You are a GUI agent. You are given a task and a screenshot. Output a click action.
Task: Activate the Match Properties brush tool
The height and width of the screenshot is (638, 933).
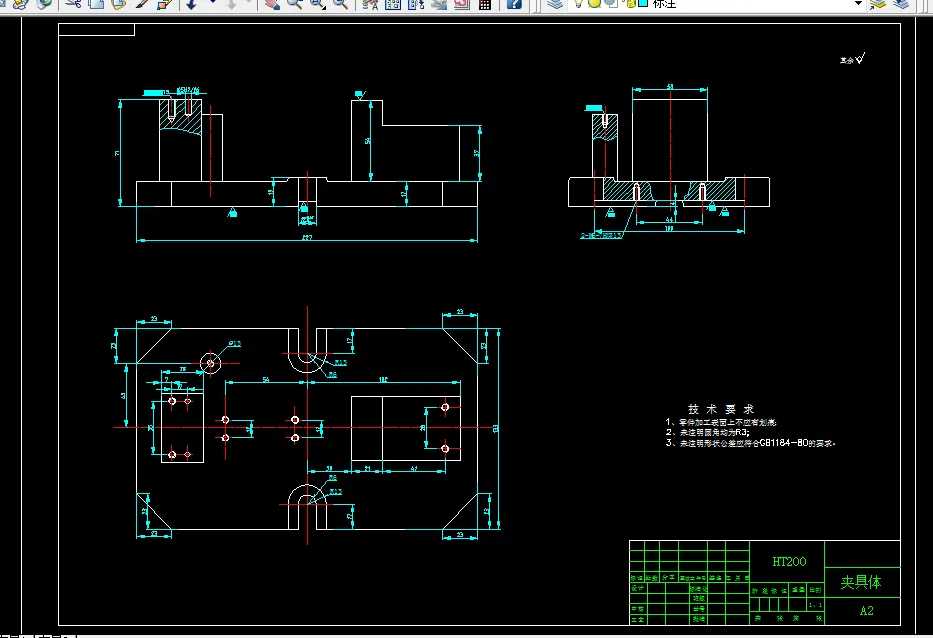[x=142, y=4]
